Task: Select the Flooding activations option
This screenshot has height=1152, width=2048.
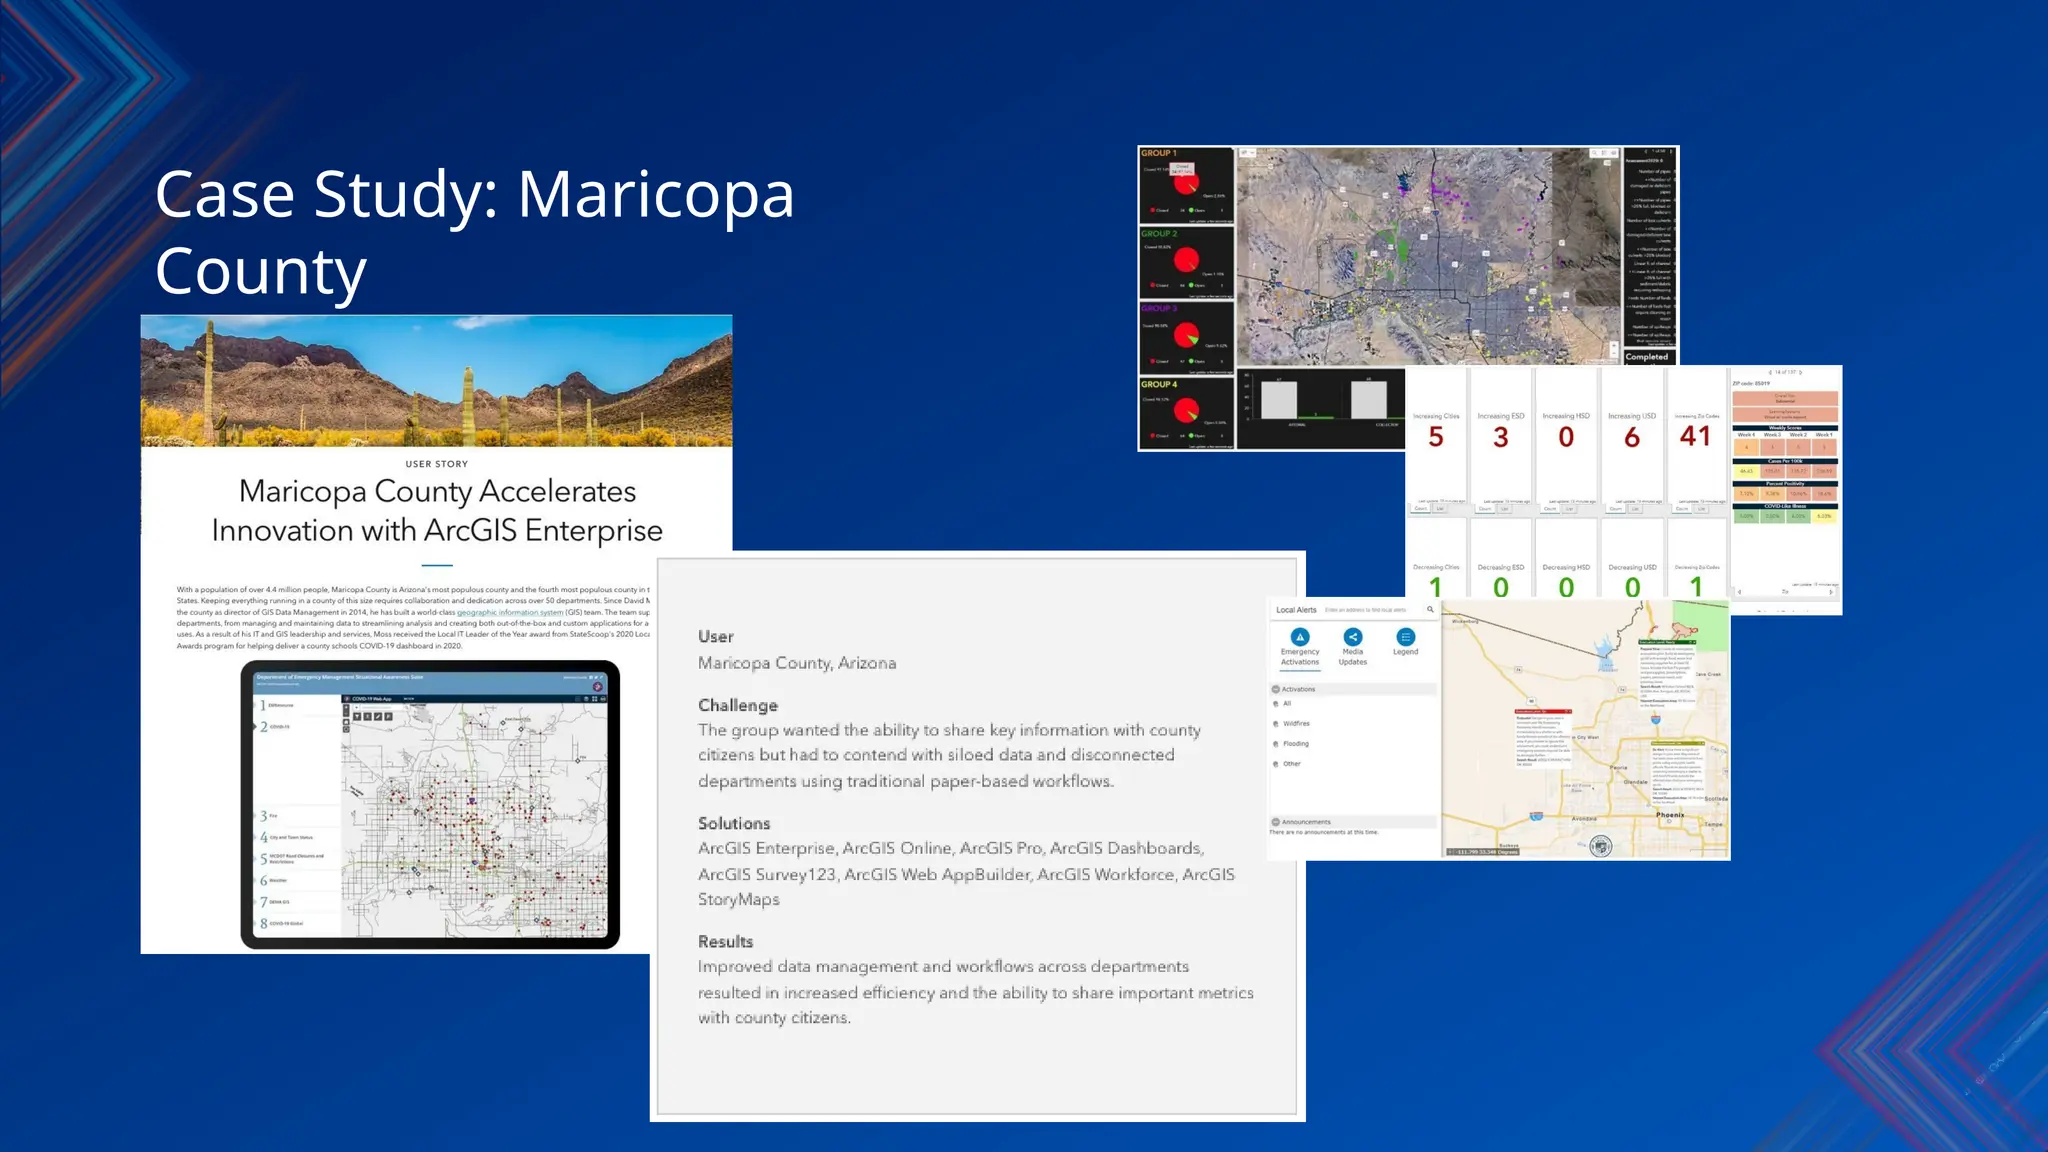Action: (x=1291, y=744)
